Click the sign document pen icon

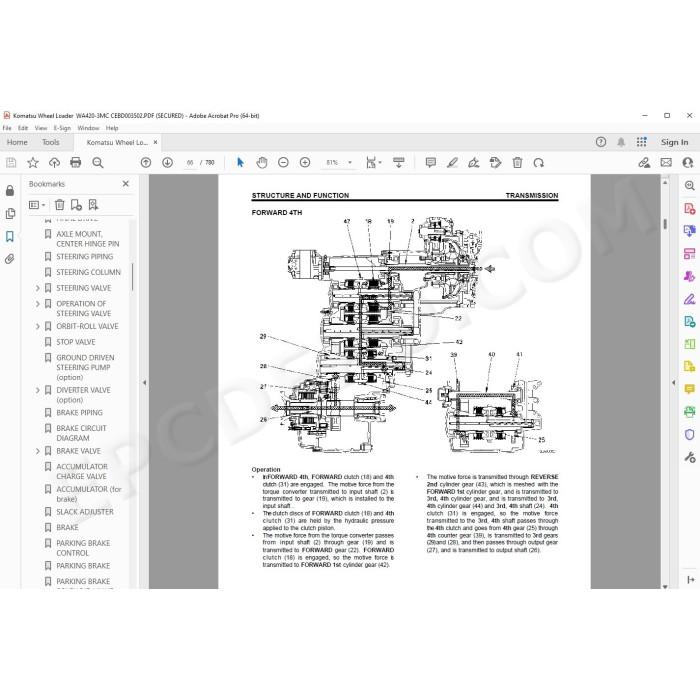(474, 163)
